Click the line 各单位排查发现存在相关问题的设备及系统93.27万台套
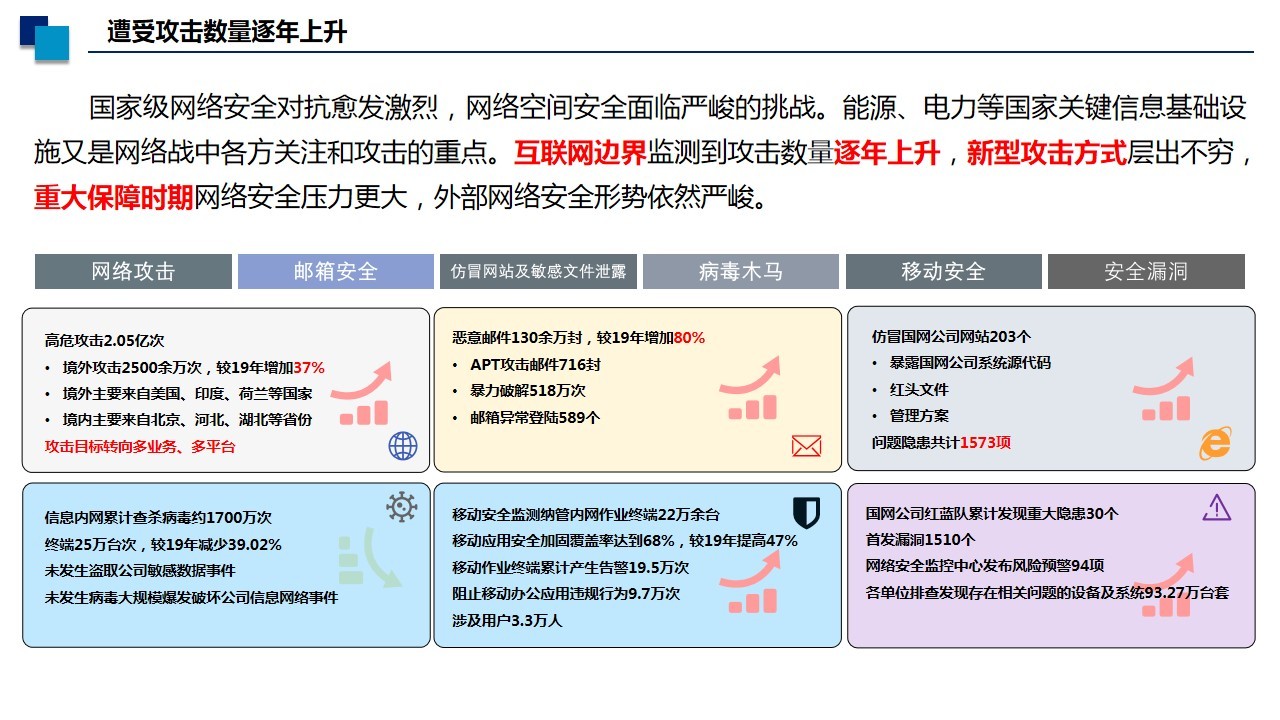Screen dimensions: 1280x720 (x=1047, y=592)
